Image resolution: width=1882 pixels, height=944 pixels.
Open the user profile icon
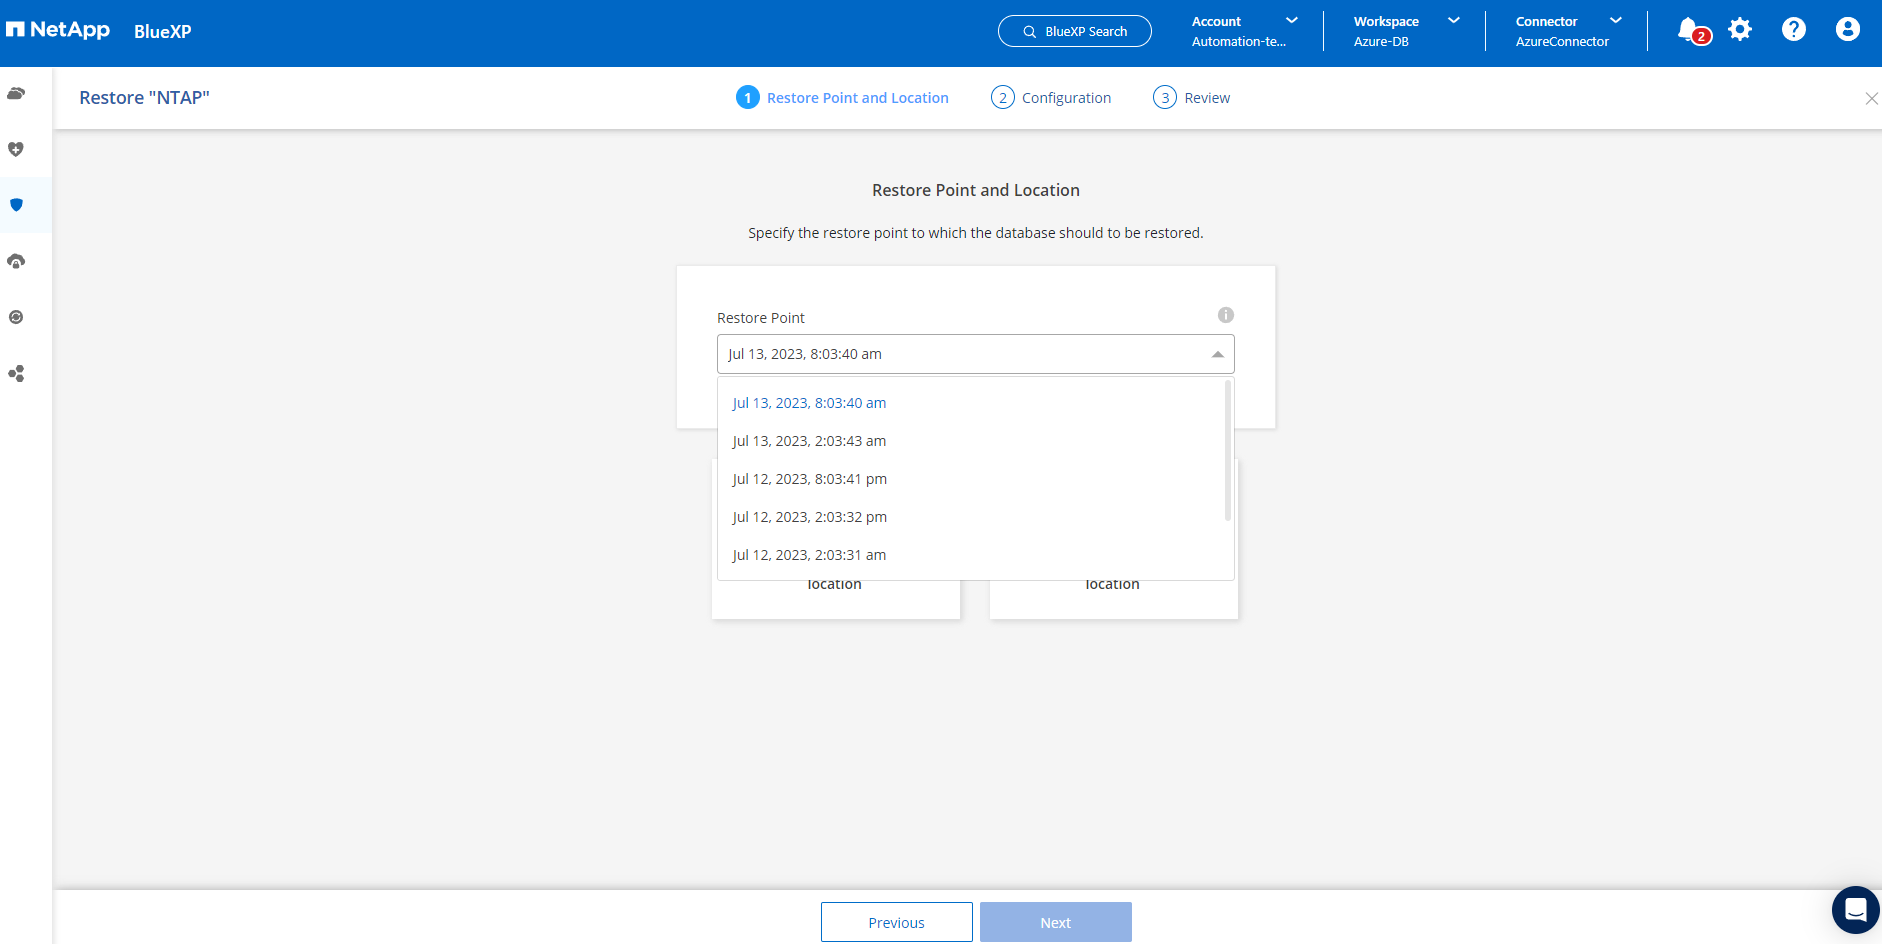coord(1848,30)
